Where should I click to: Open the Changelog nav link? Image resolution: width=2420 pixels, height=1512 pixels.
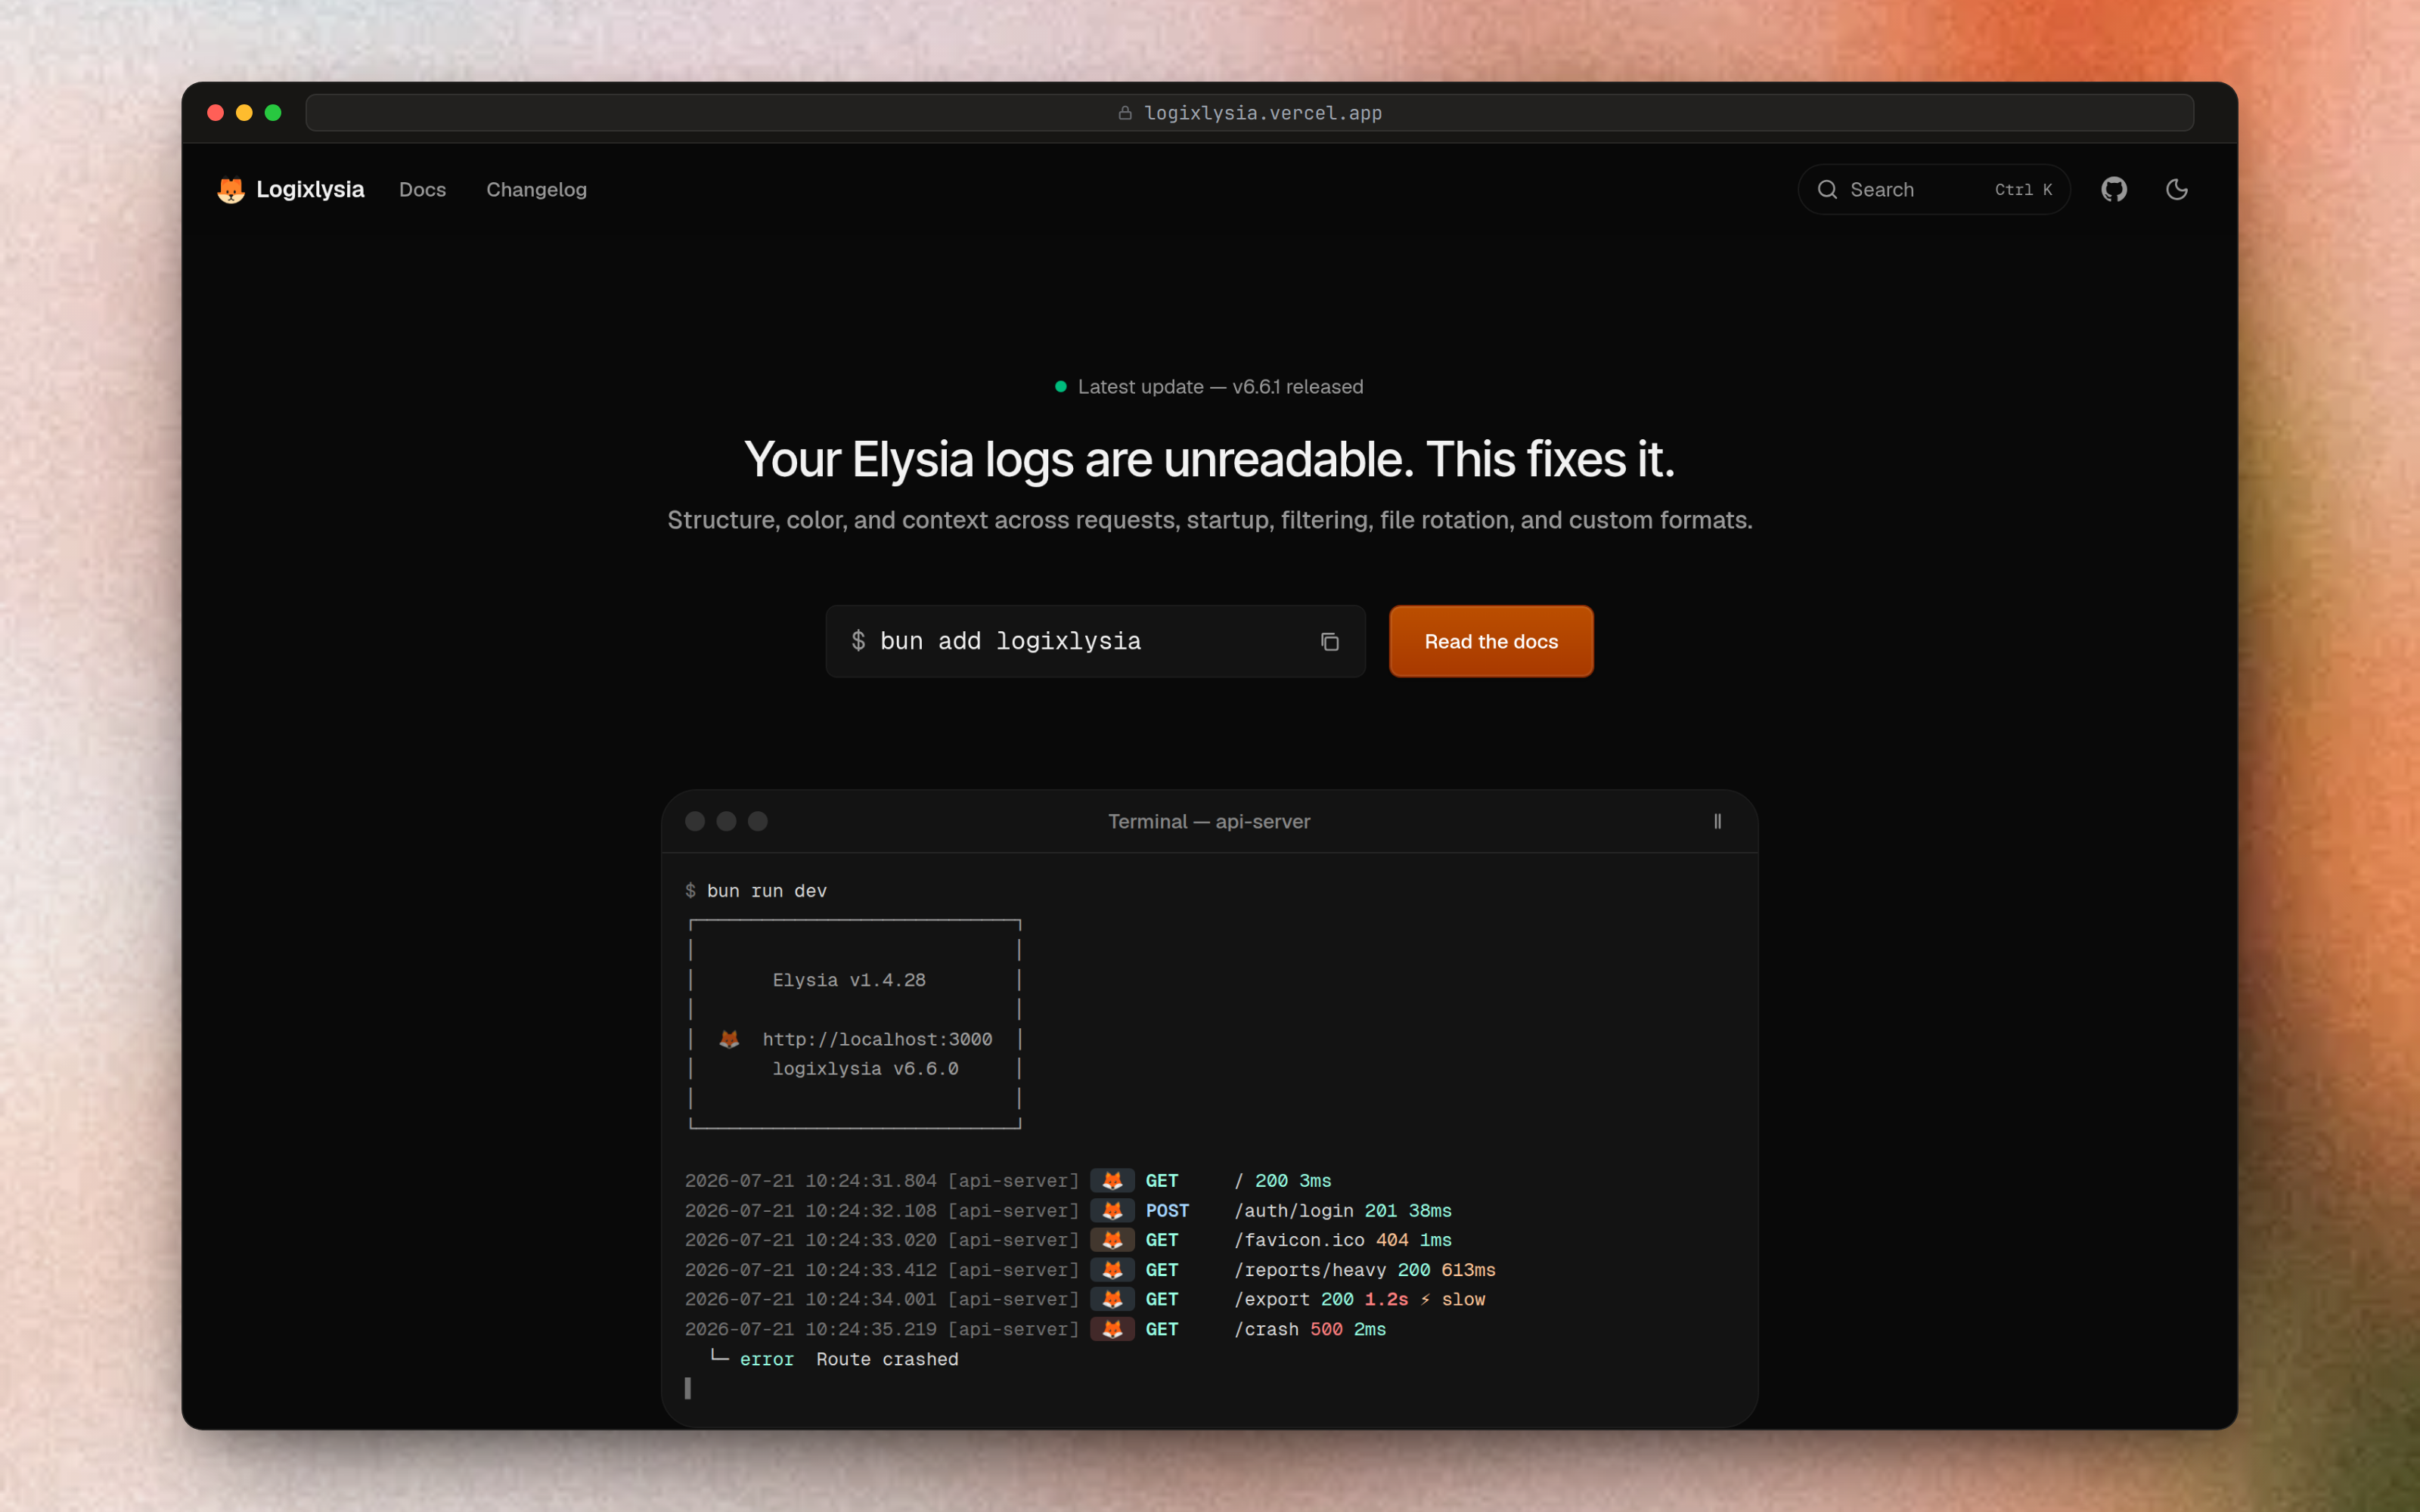(x=536, y=189)
